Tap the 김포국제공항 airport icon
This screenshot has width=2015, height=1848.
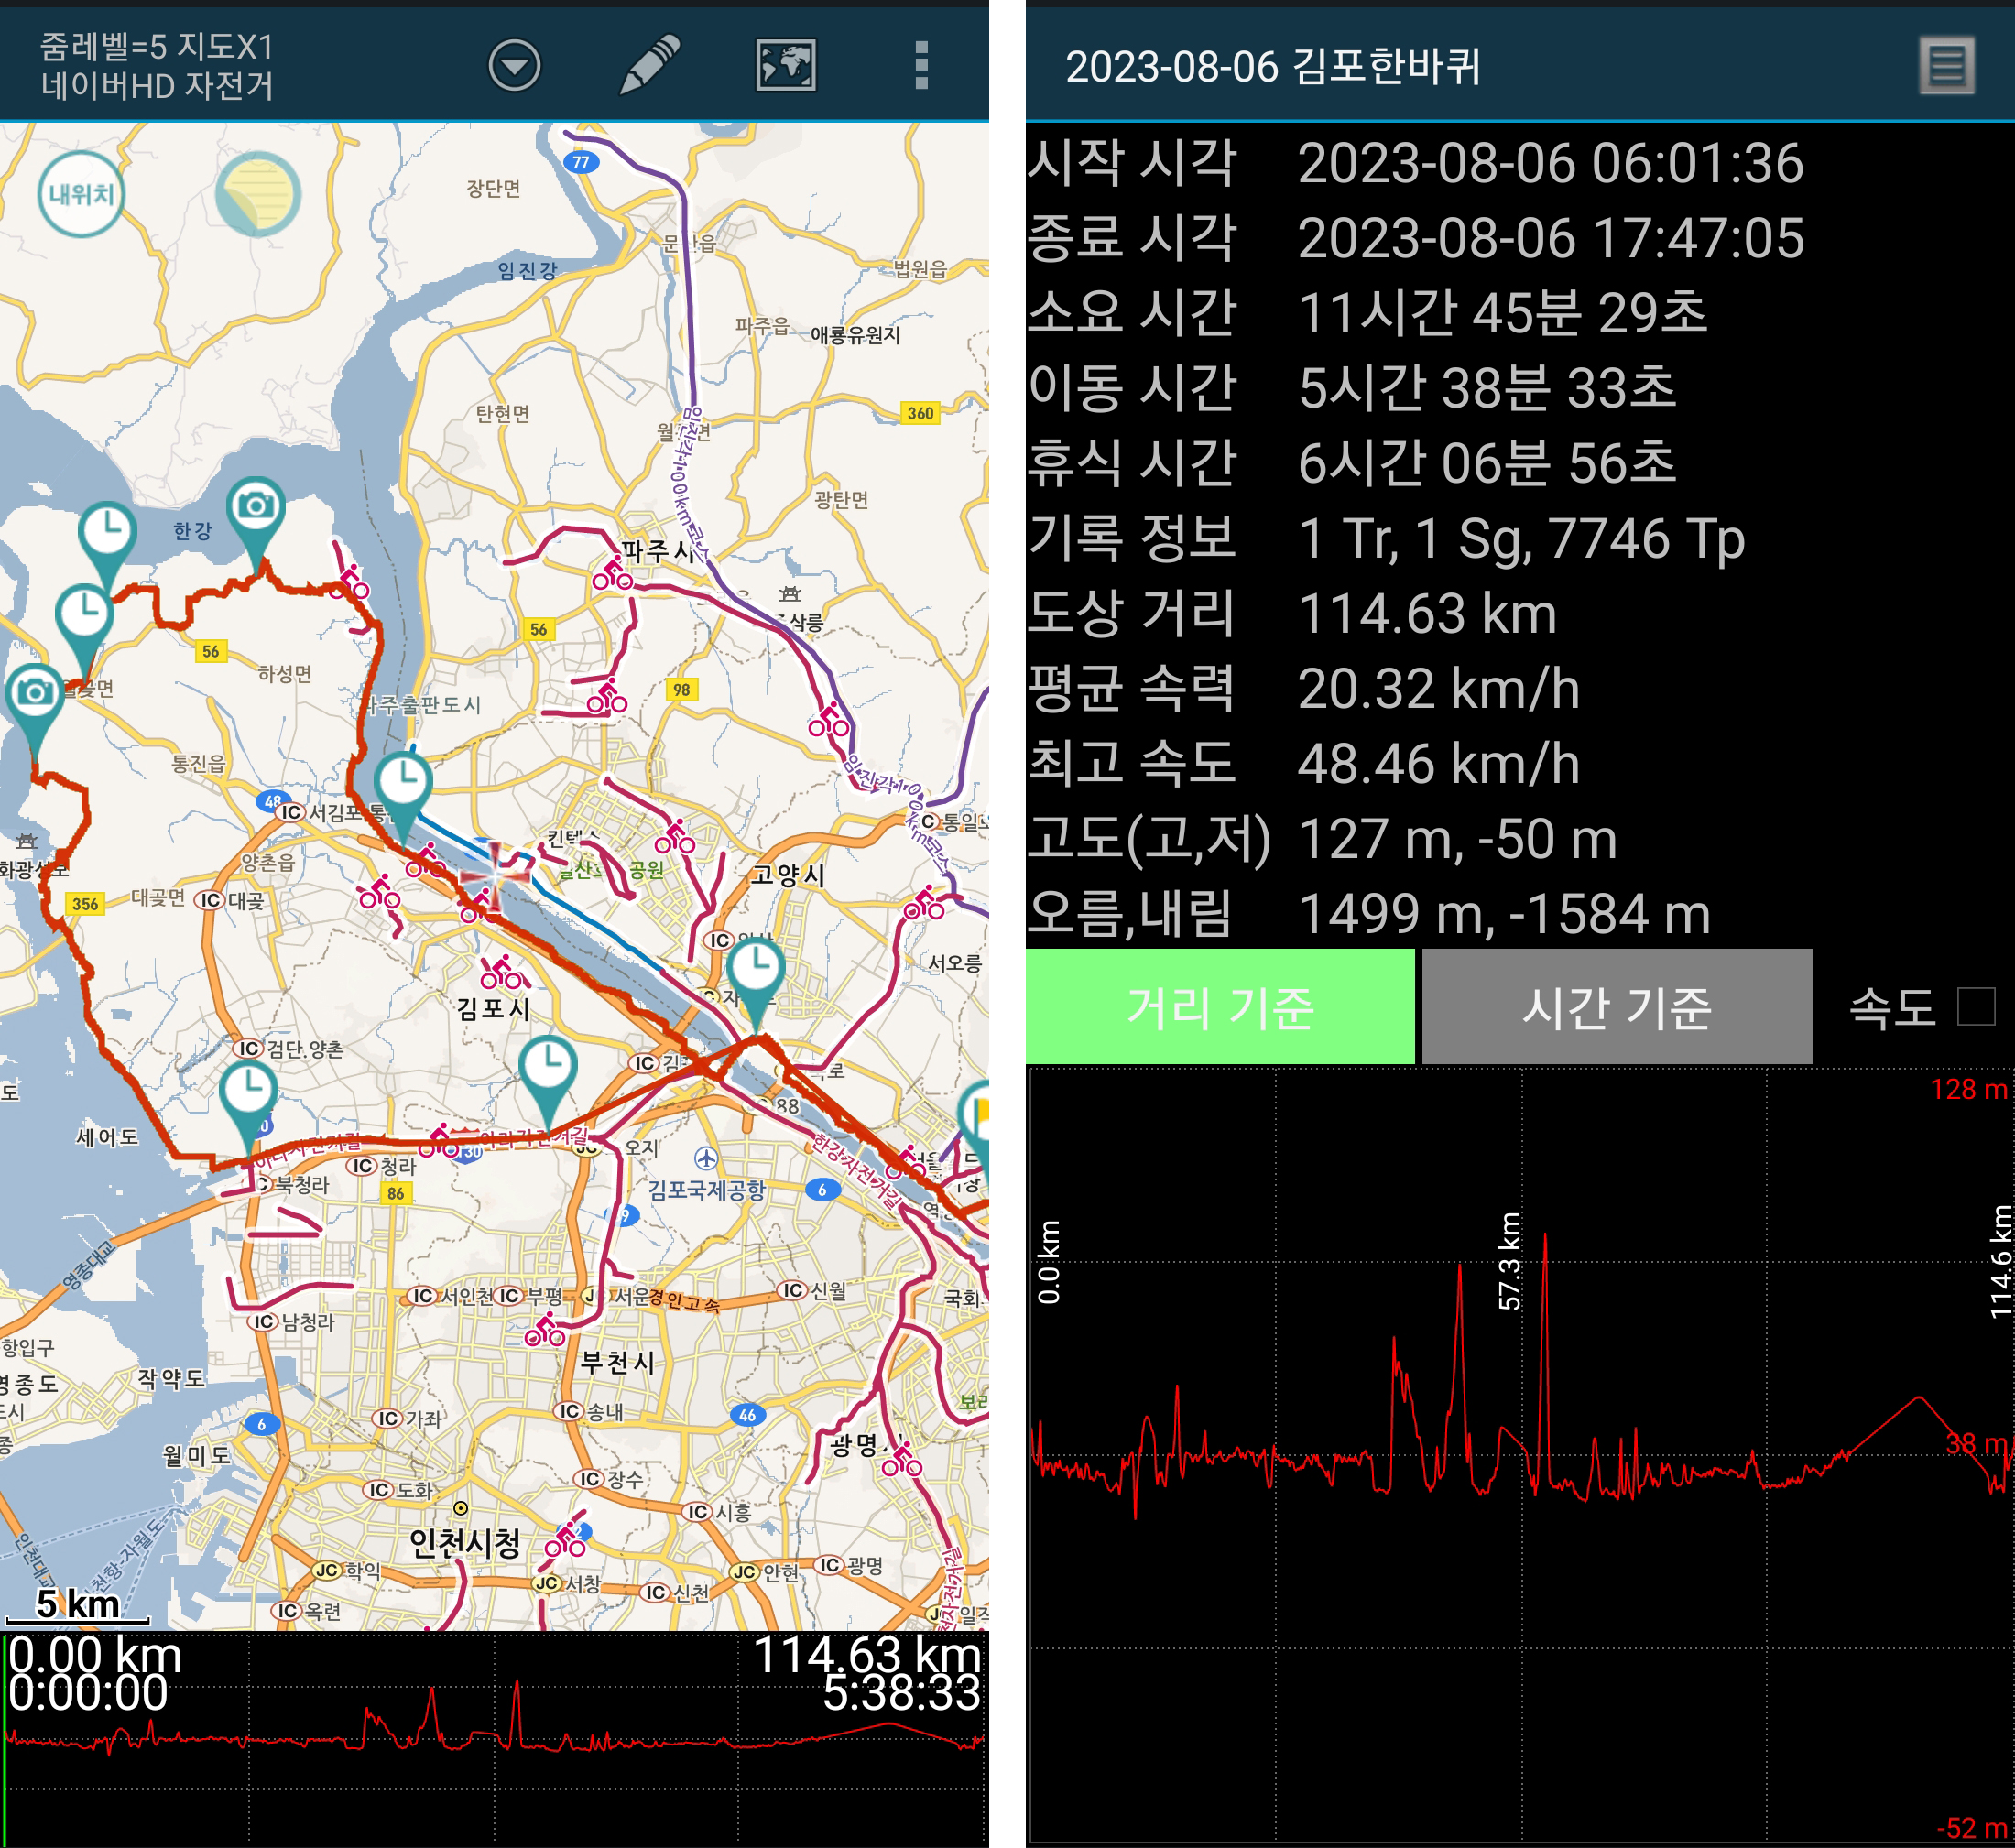(x=706, y=1158)
